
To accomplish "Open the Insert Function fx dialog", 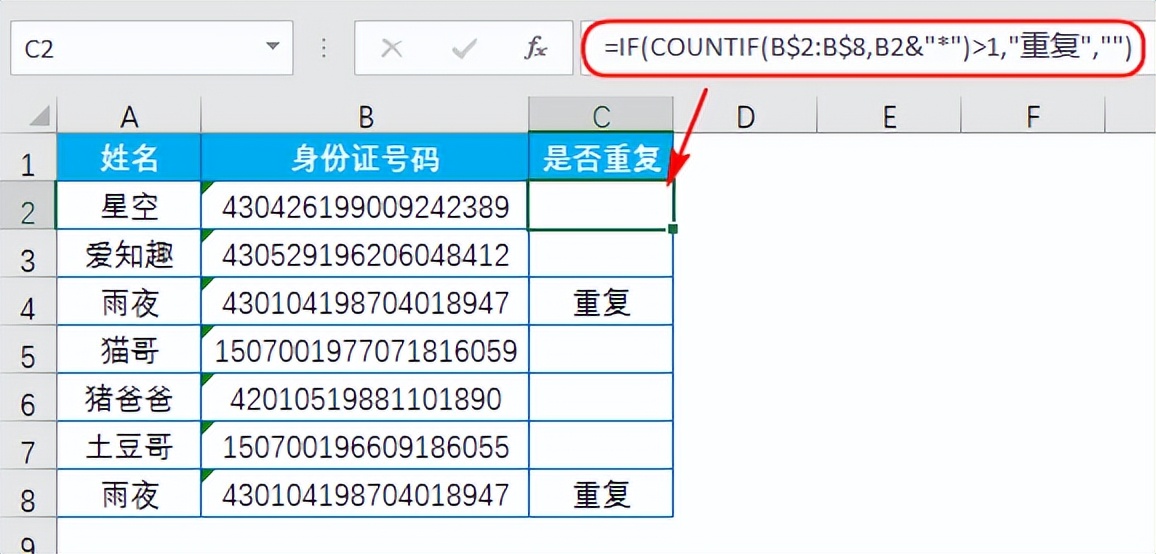I will point(535,49).
